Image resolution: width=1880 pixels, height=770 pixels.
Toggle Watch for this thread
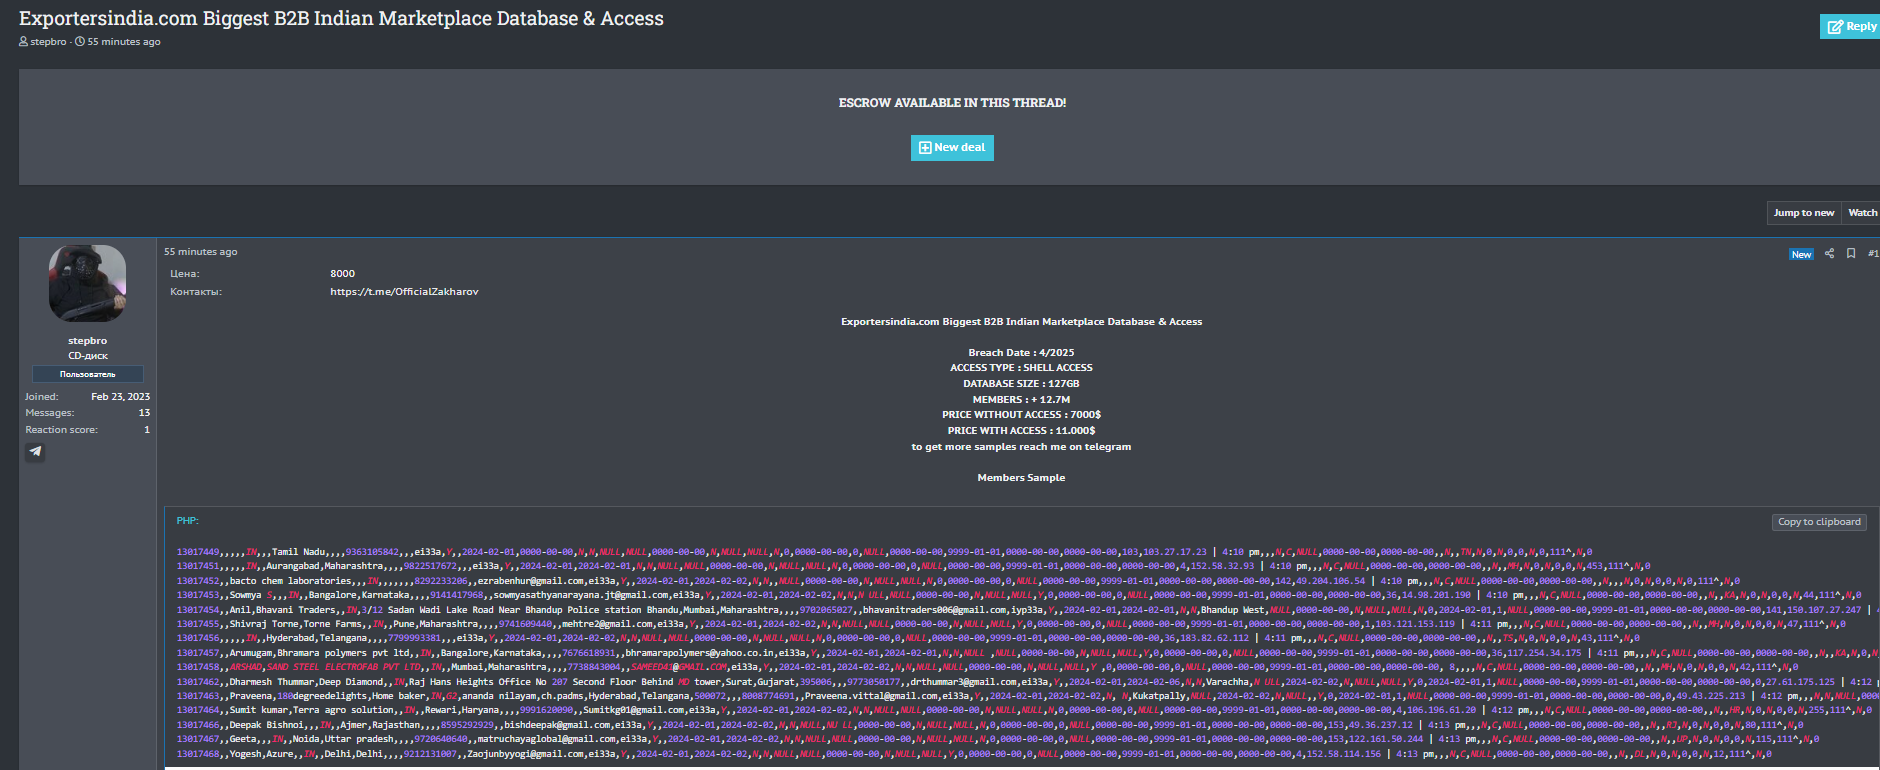pyautogui.click(x=1862, y=213)
